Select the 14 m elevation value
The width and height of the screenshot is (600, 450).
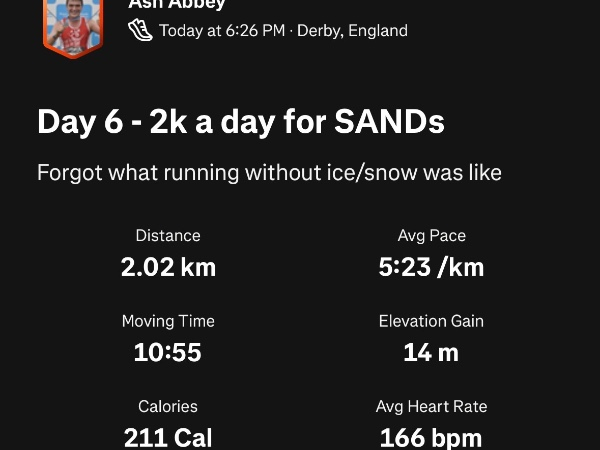[431, 352]
